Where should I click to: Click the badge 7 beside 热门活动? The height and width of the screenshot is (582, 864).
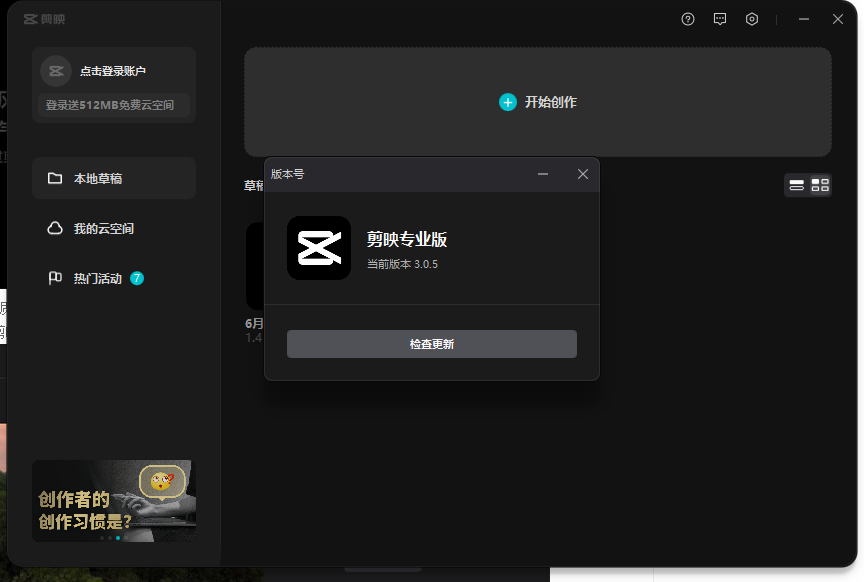[137, 278]
